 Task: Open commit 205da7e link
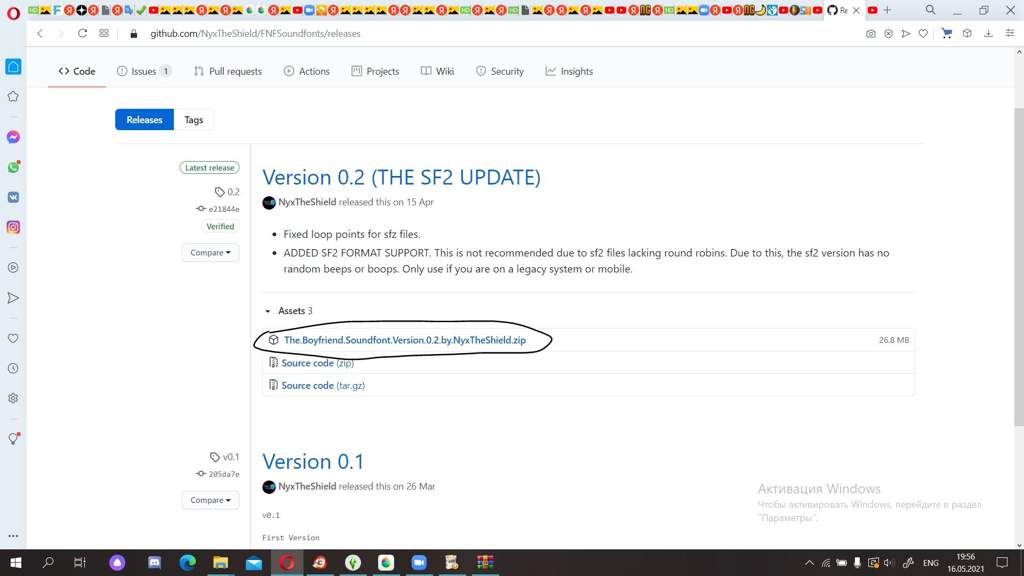[218, 474]
